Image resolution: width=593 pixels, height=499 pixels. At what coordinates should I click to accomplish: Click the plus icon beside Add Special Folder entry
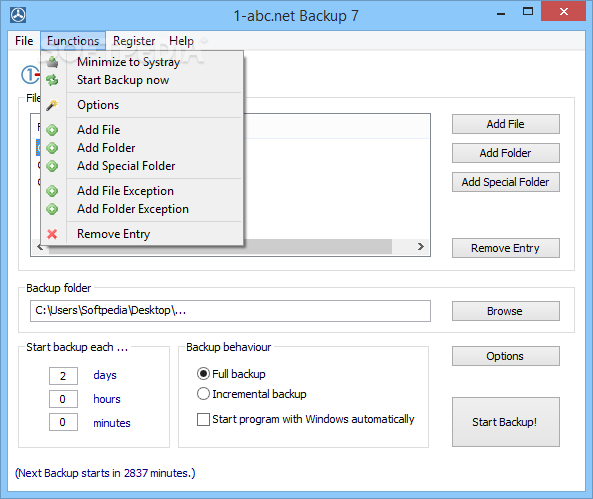(52, 166)
